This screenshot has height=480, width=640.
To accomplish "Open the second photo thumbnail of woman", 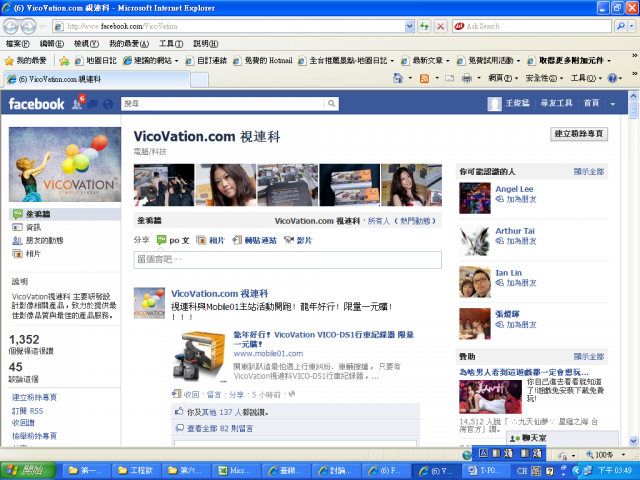I will tap(226, 185).
